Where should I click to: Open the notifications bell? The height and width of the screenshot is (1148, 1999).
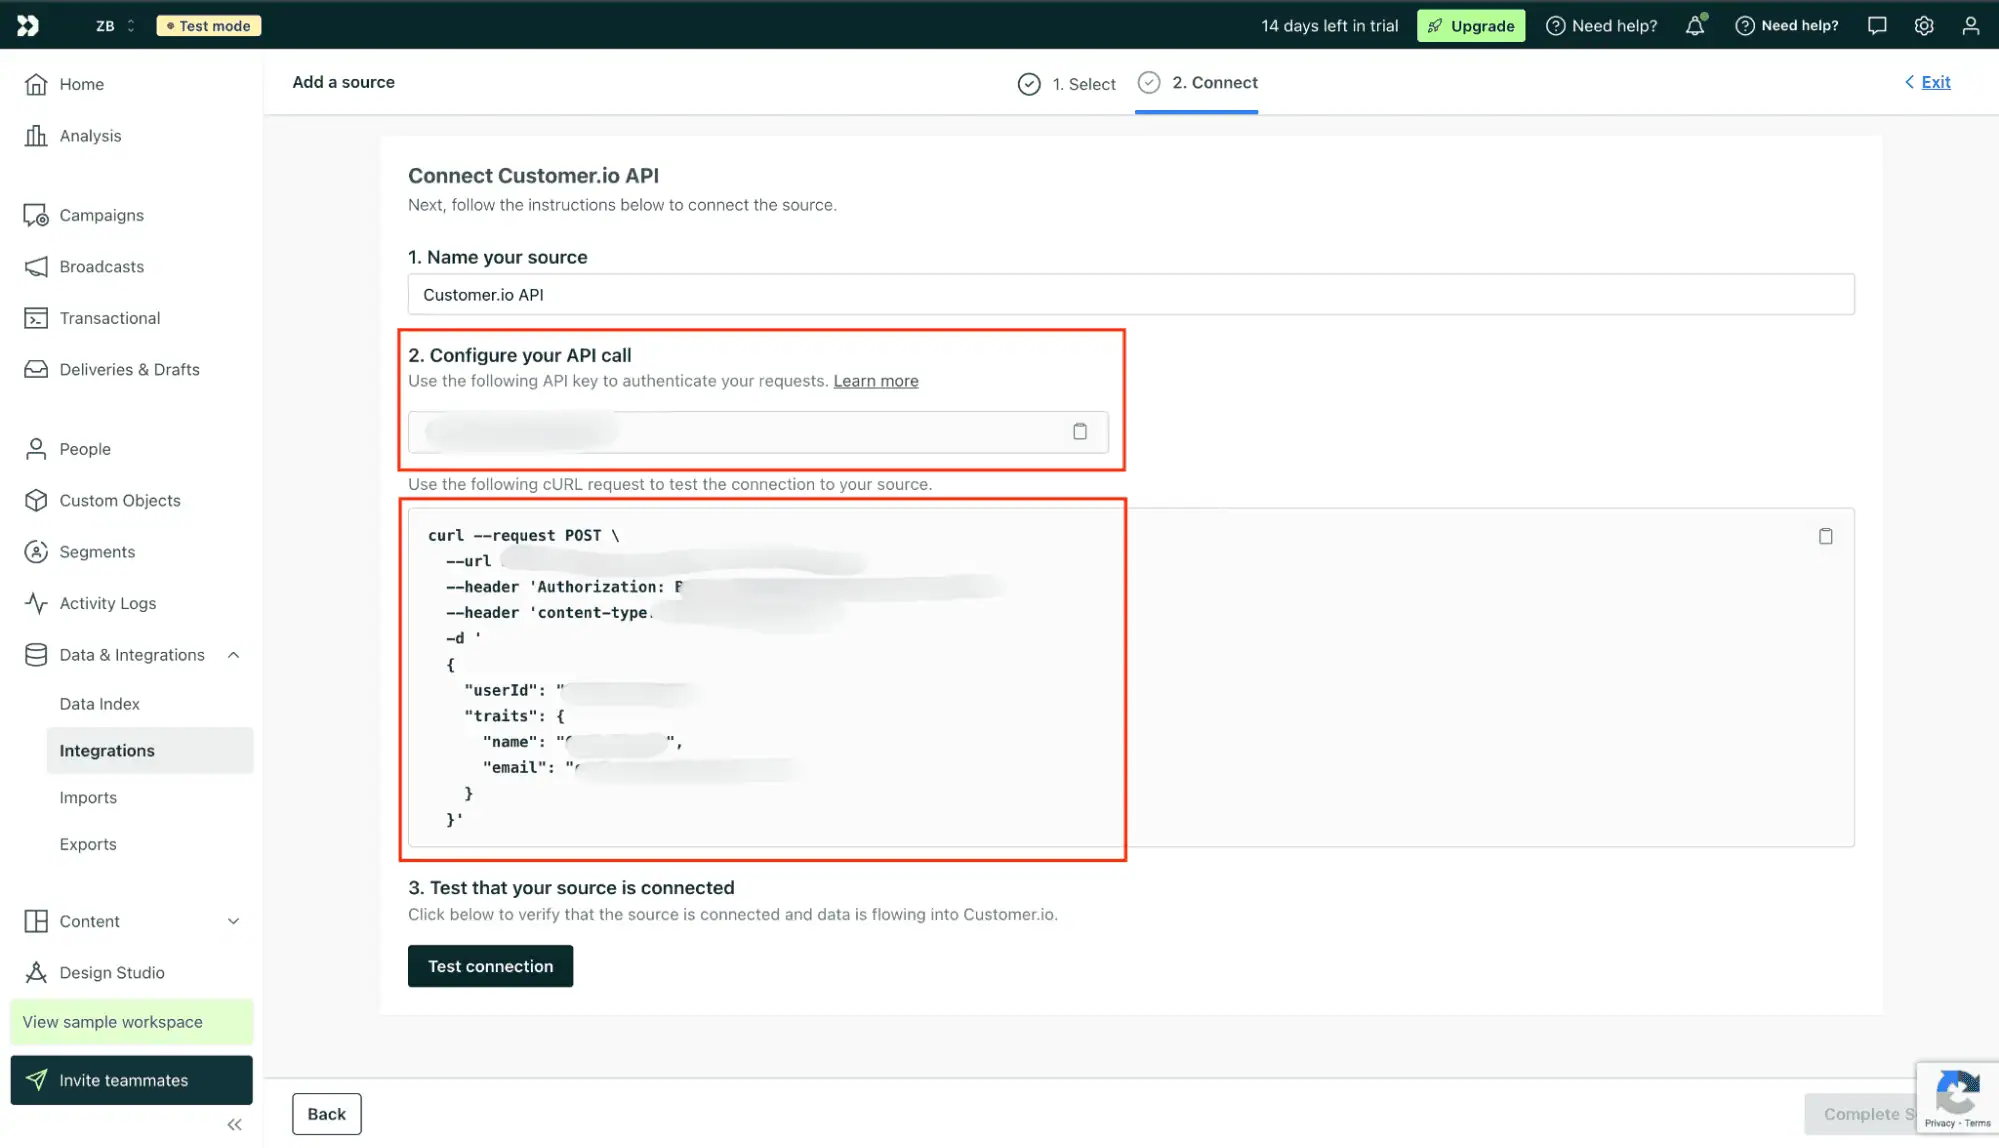[x=1693, y=25]
